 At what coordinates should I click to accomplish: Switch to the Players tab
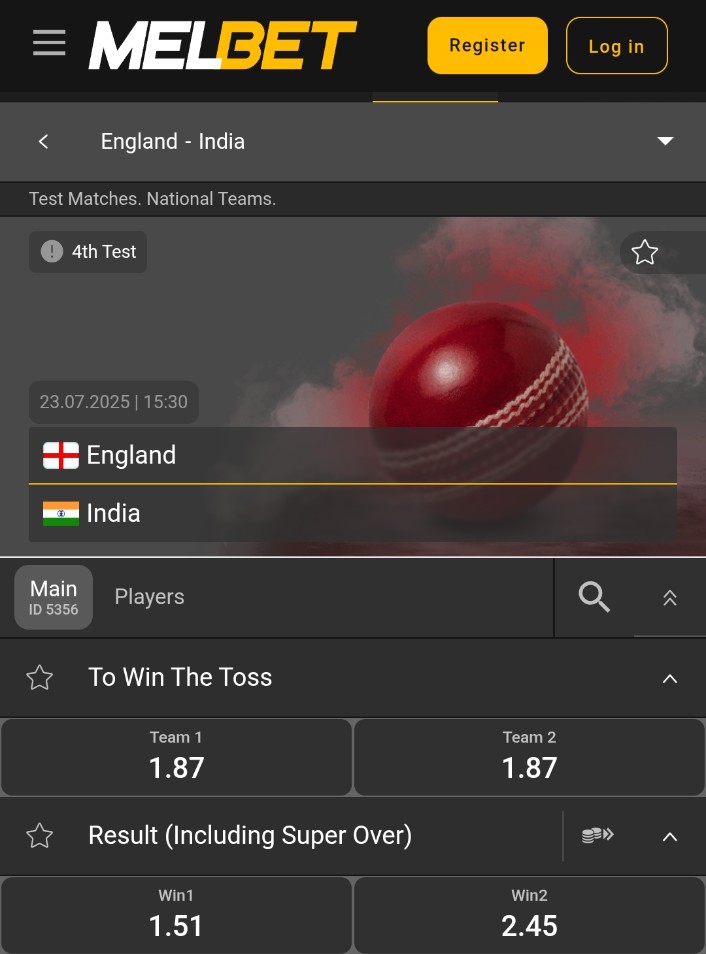149,596
